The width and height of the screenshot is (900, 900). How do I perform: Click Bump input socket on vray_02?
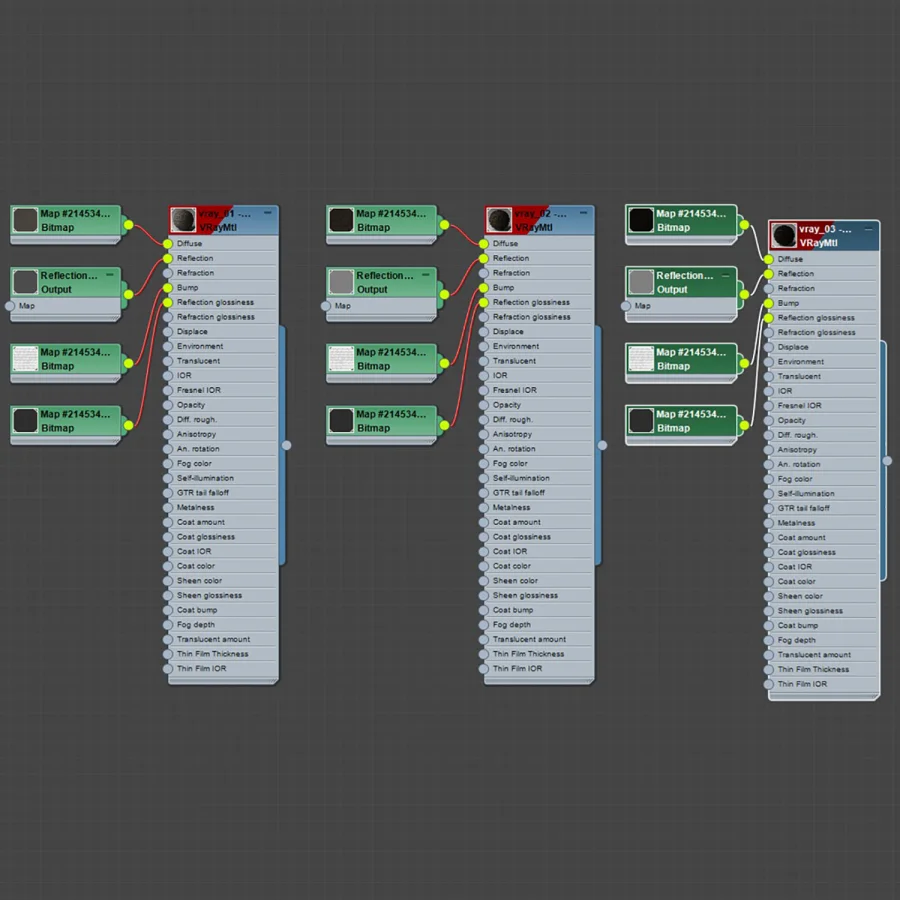483,288
